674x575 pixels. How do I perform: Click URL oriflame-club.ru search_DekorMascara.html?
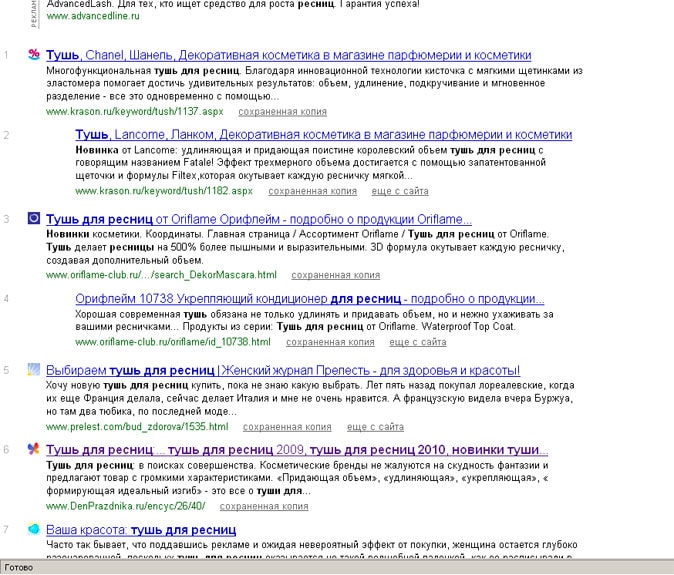161,275
